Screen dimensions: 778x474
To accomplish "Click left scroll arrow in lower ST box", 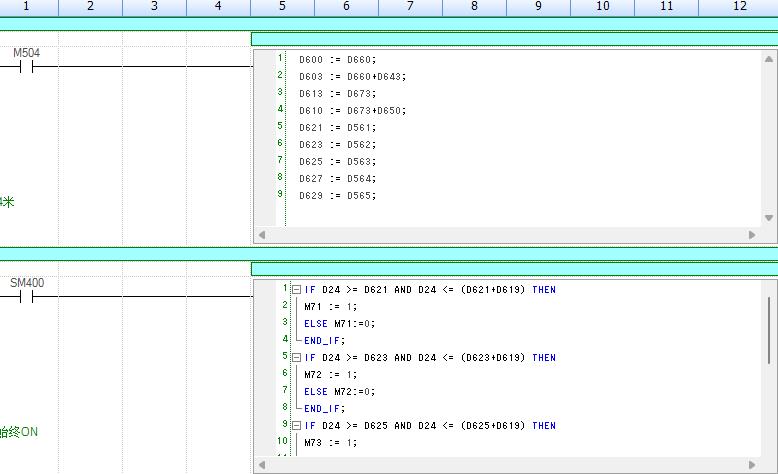I will click(262, 465).
